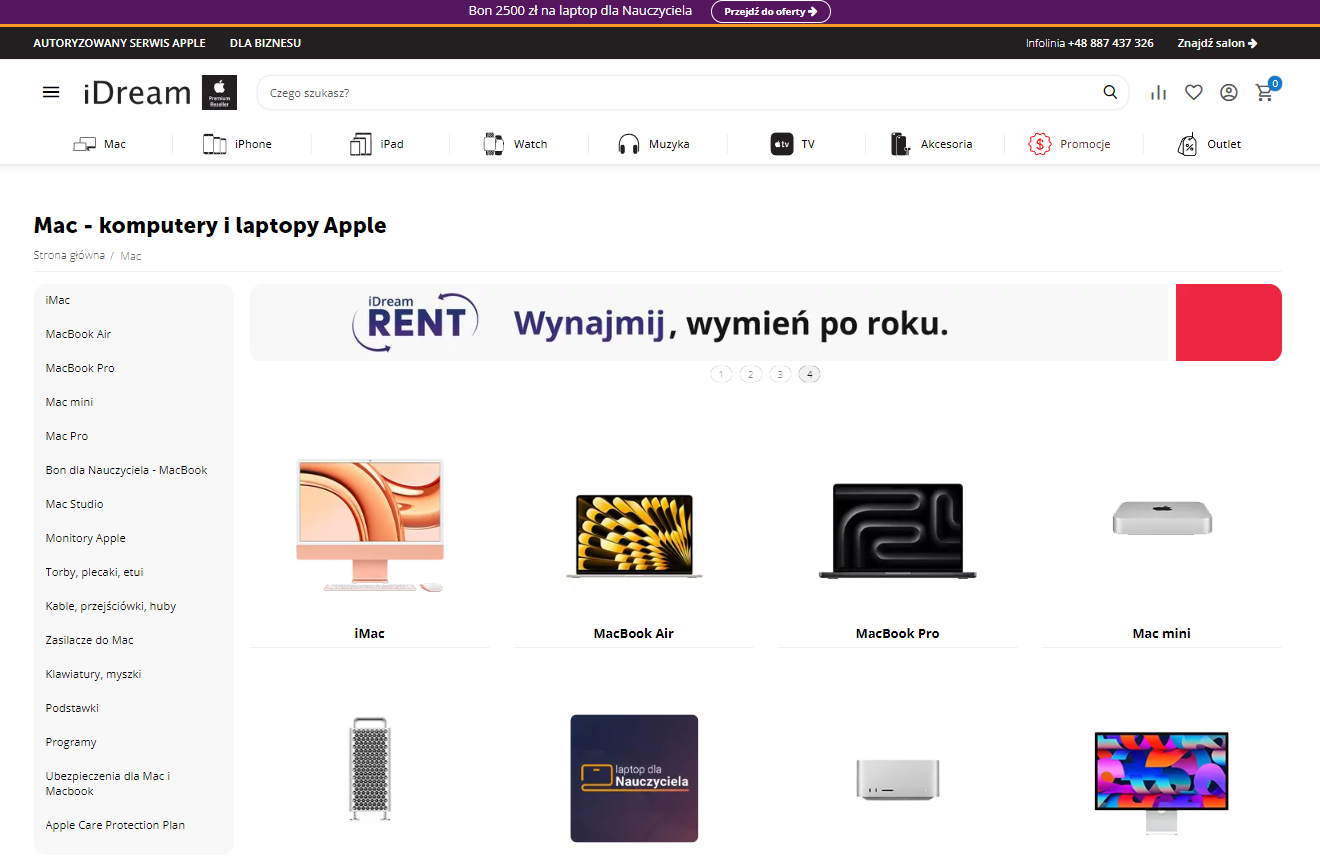This screenshot has height=856, width=1320.
Task: Click the laptop dla Nauczyciela tile
Action: click(634, 778)
